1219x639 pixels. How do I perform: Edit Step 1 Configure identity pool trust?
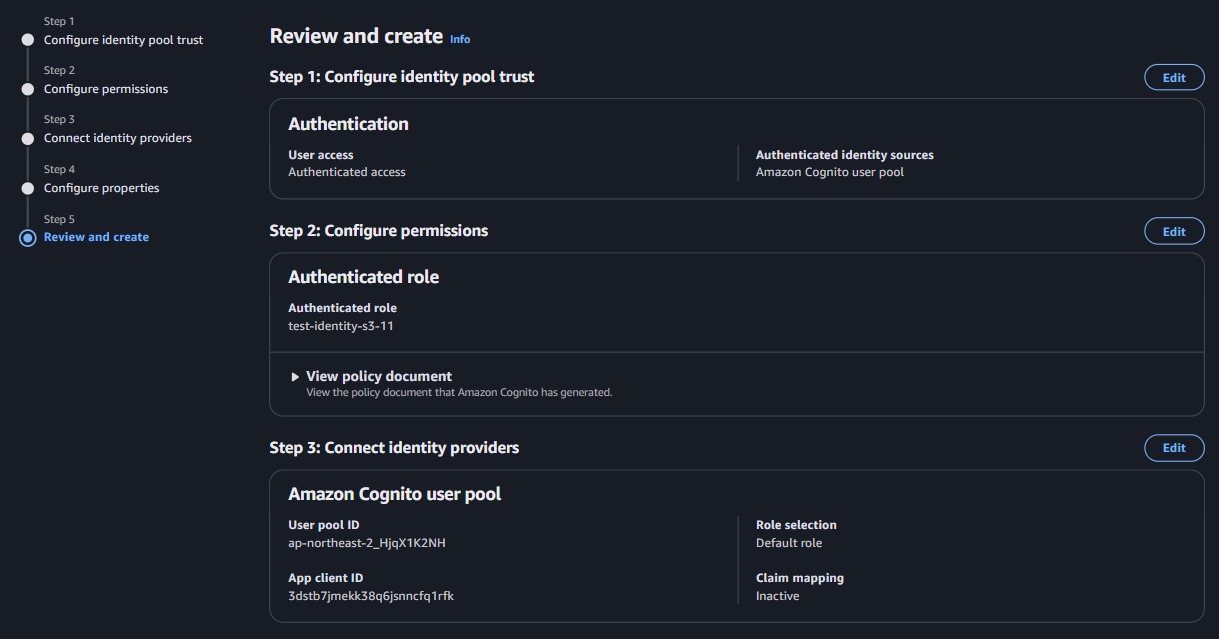tap(1174, 77)
